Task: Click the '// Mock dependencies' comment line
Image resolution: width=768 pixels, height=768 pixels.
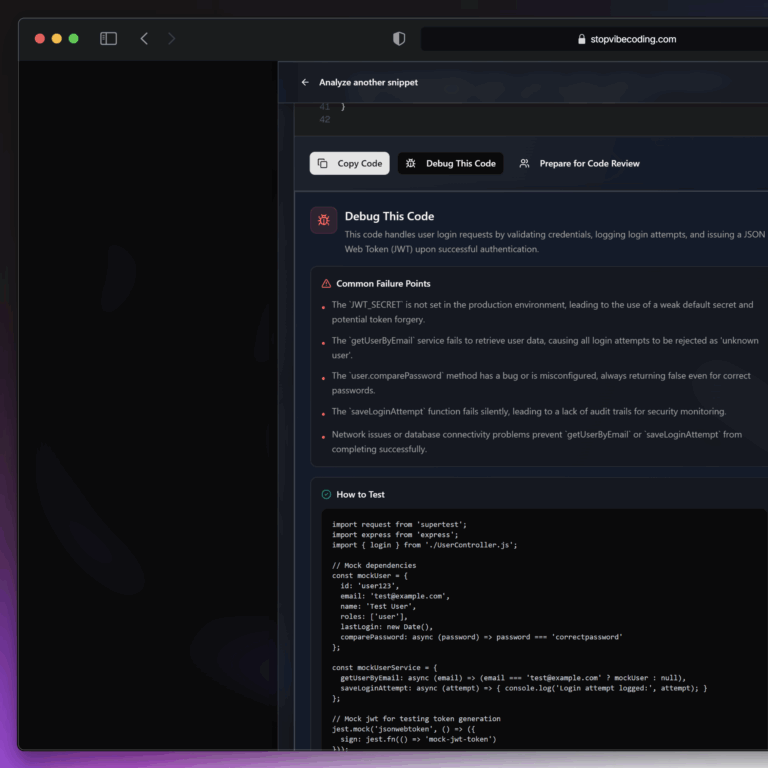Action: point(374,565)
